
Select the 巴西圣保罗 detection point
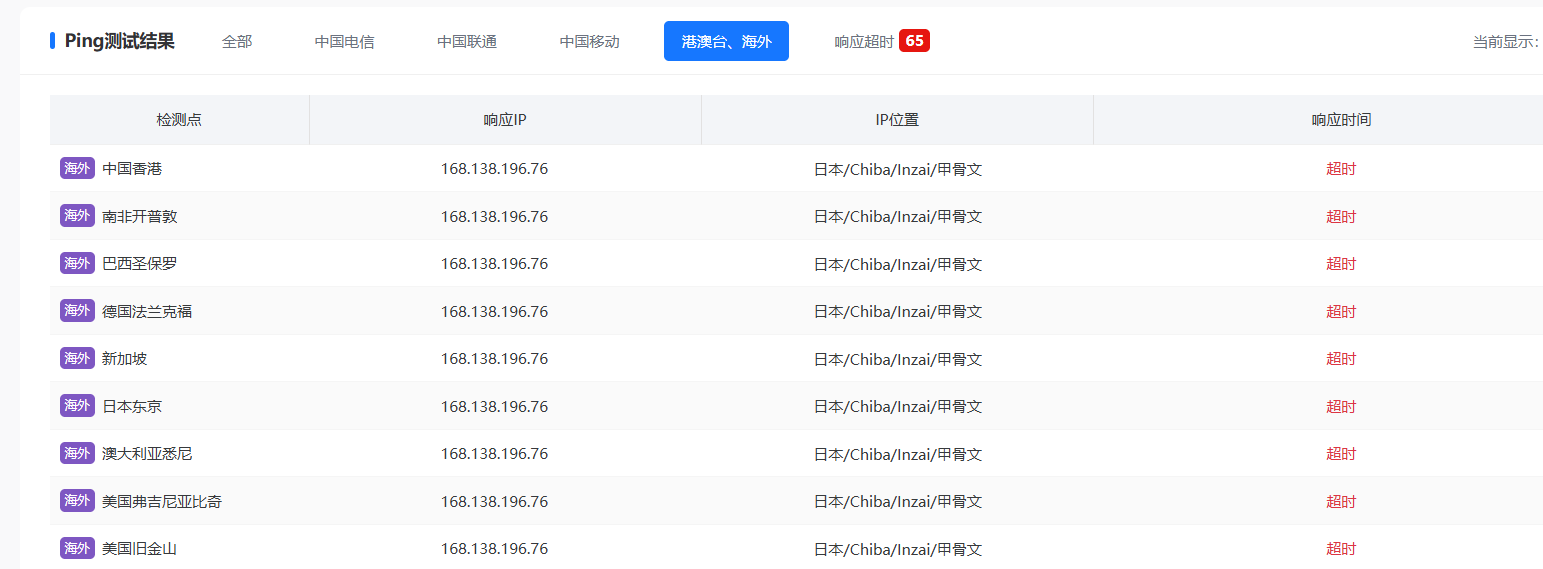coord(140,264)
